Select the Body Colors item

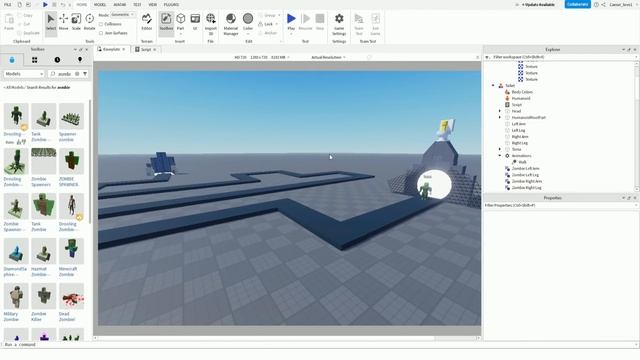tap(522, 92)
